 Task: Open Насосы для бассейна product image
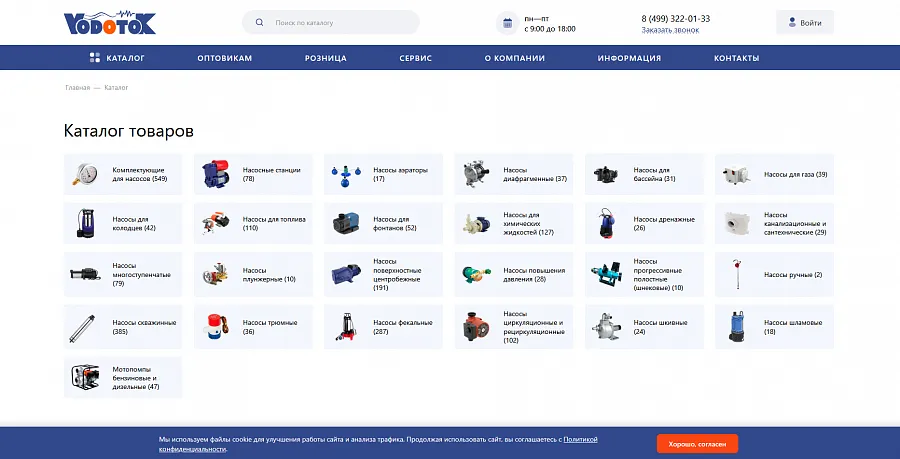606,174
